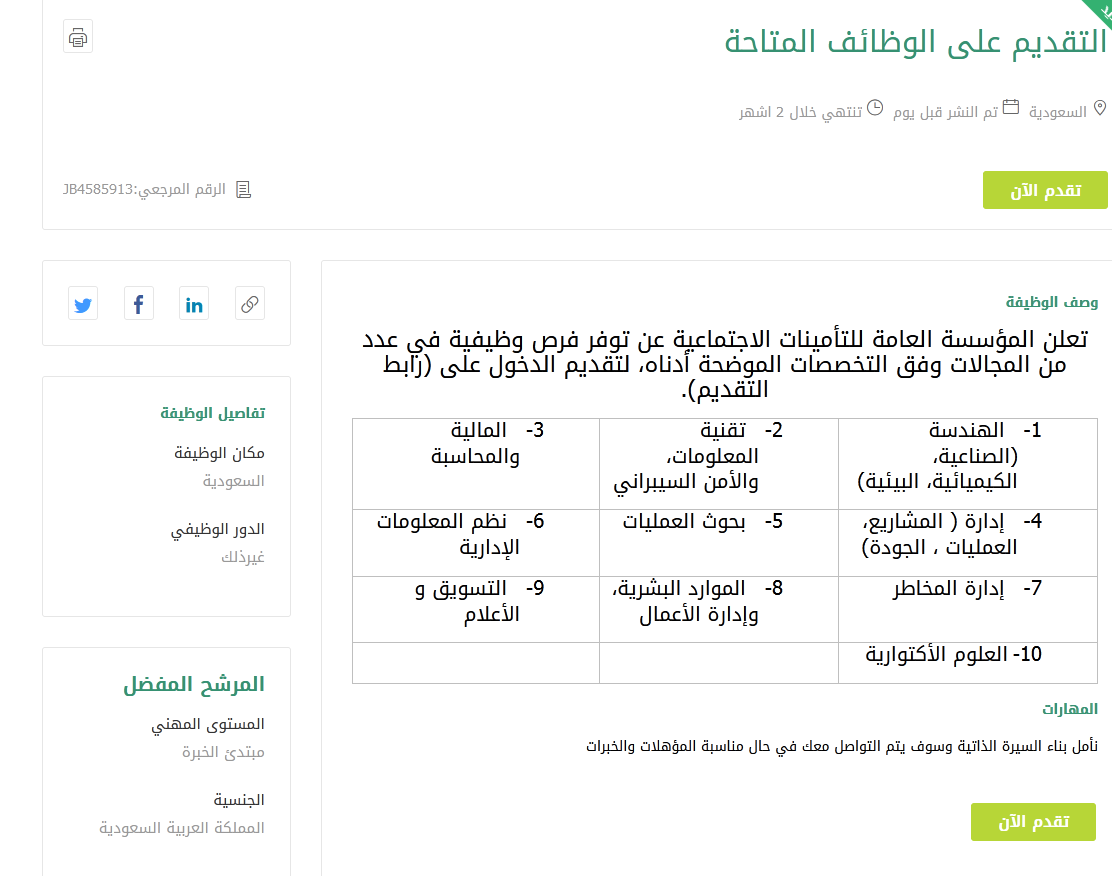Click the page title التقديم على الوظائف المتاحة
This screenshot has width=1112, height=876.
[915, 41]
